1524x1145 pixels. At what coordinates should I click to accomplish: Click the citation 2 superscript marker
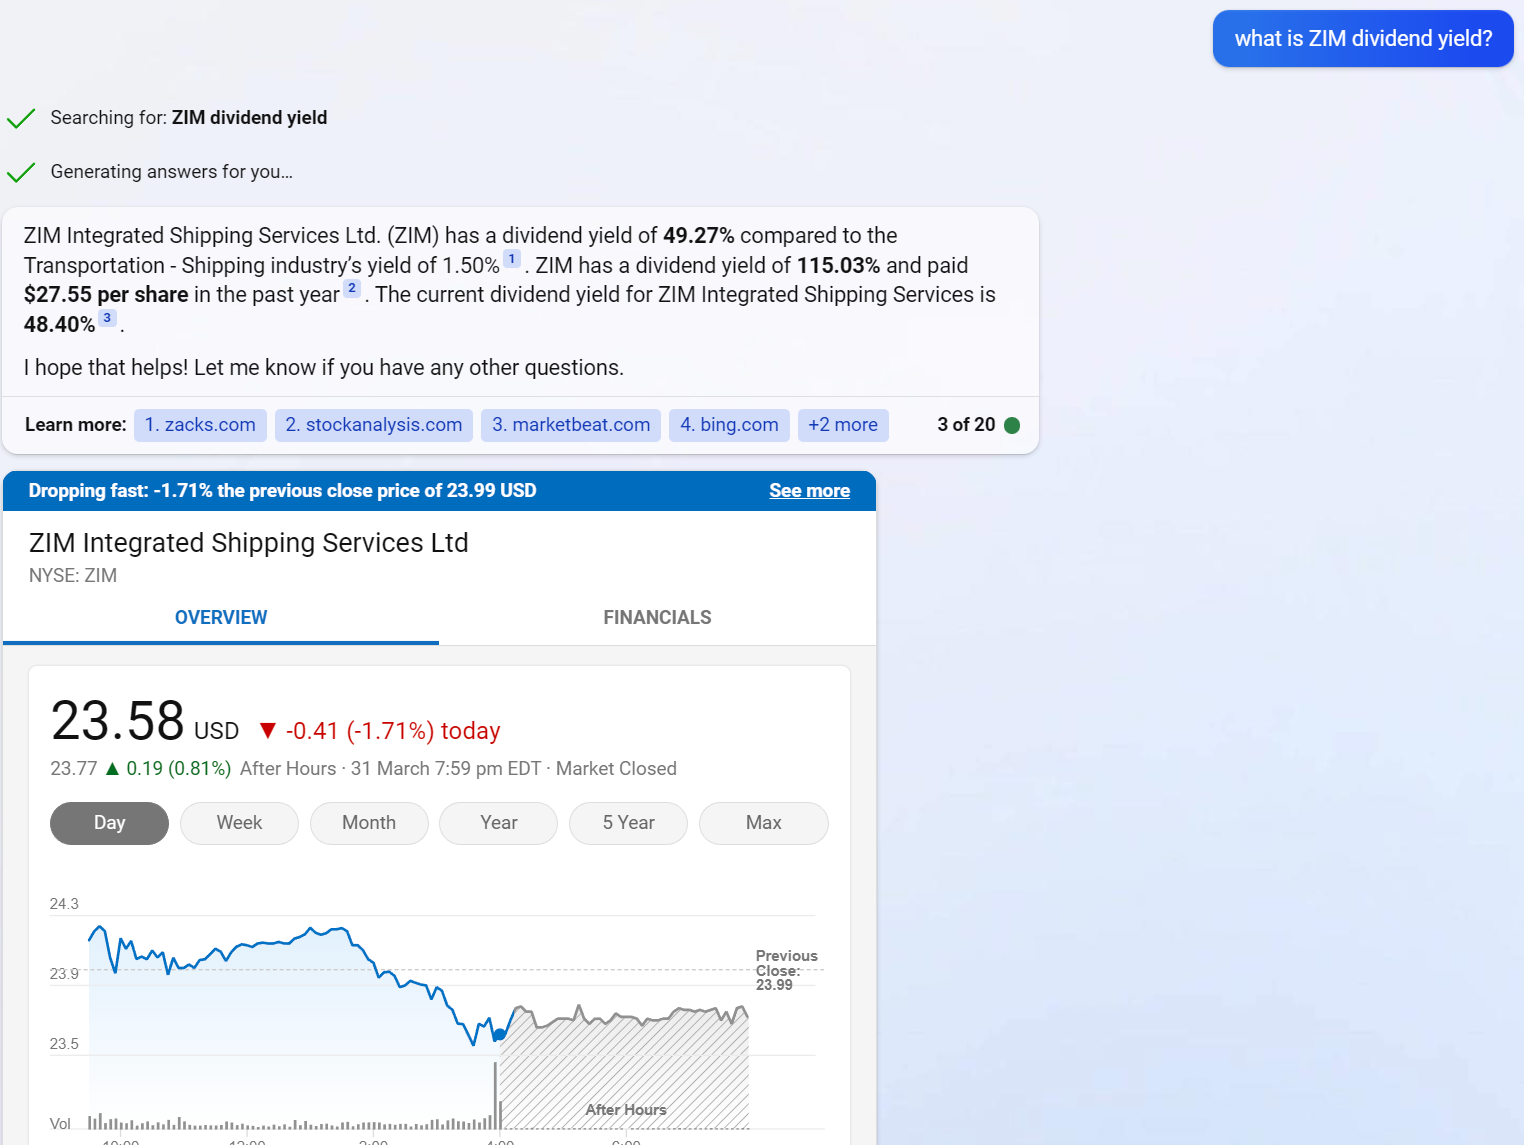[x=351, y=288]
